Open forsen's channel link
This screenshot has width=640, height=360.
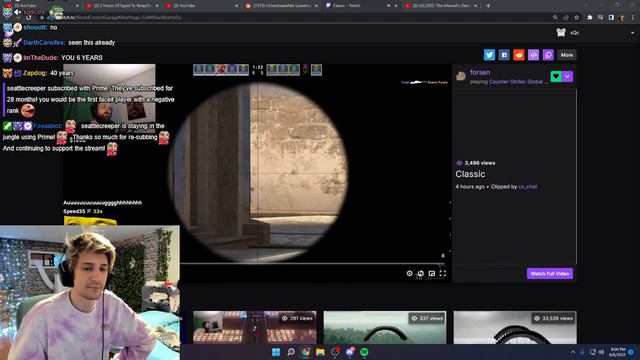(480, 73)
